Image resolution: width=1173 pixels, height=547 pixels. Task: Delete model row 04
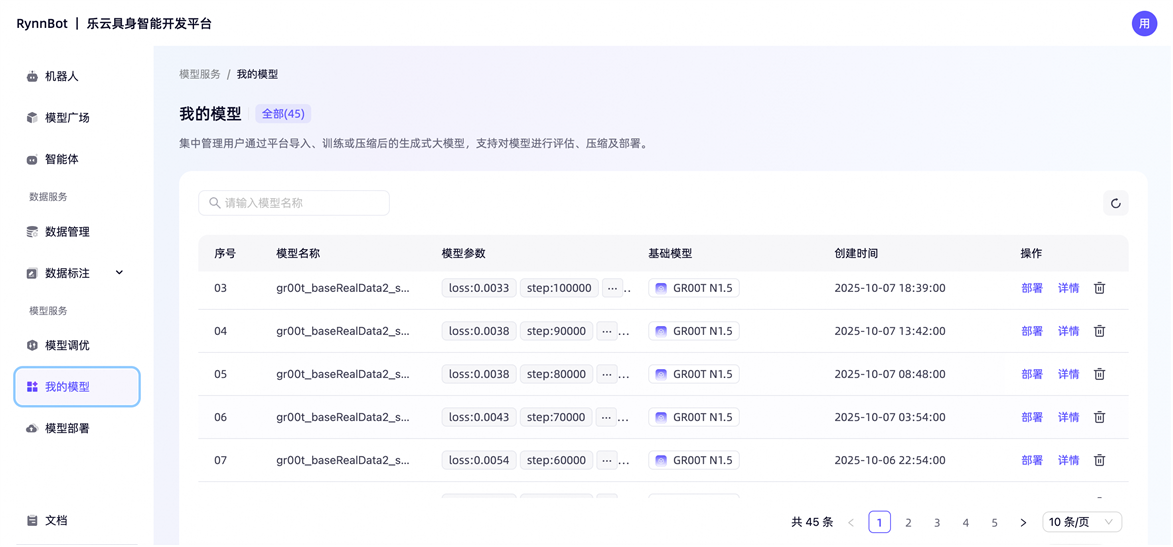(1100, 331)
